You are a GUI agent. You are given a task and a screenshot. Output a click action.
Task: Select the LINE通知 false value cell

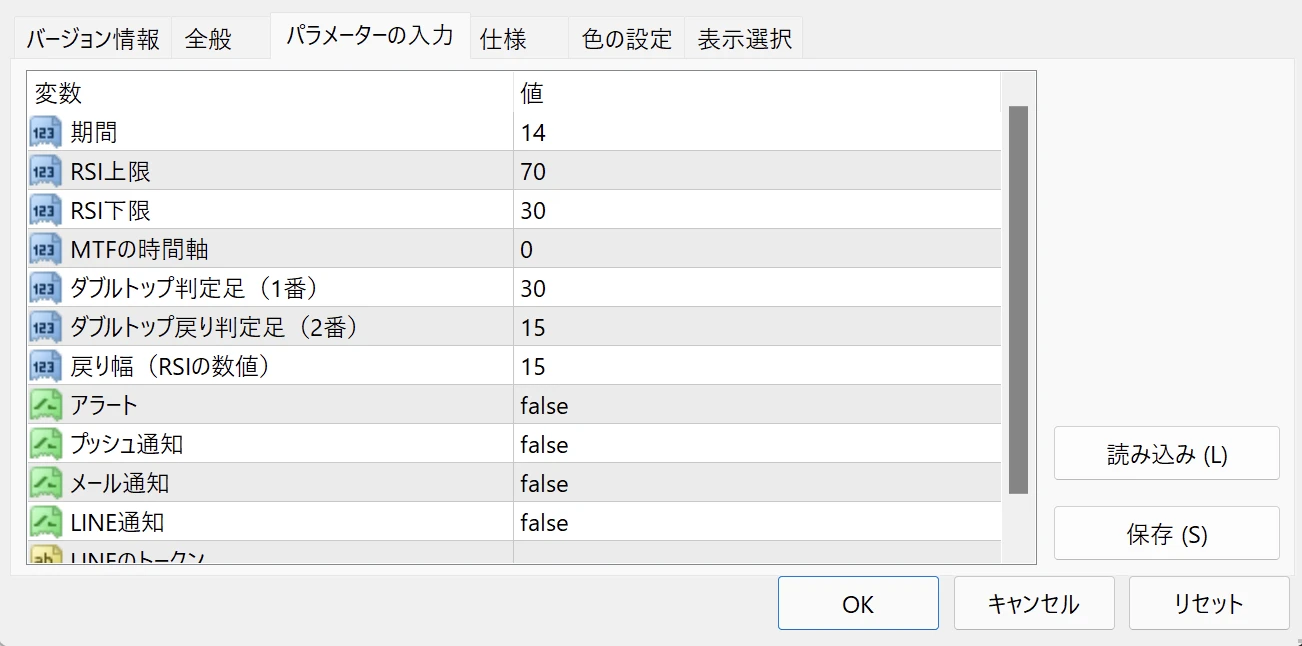756,523
